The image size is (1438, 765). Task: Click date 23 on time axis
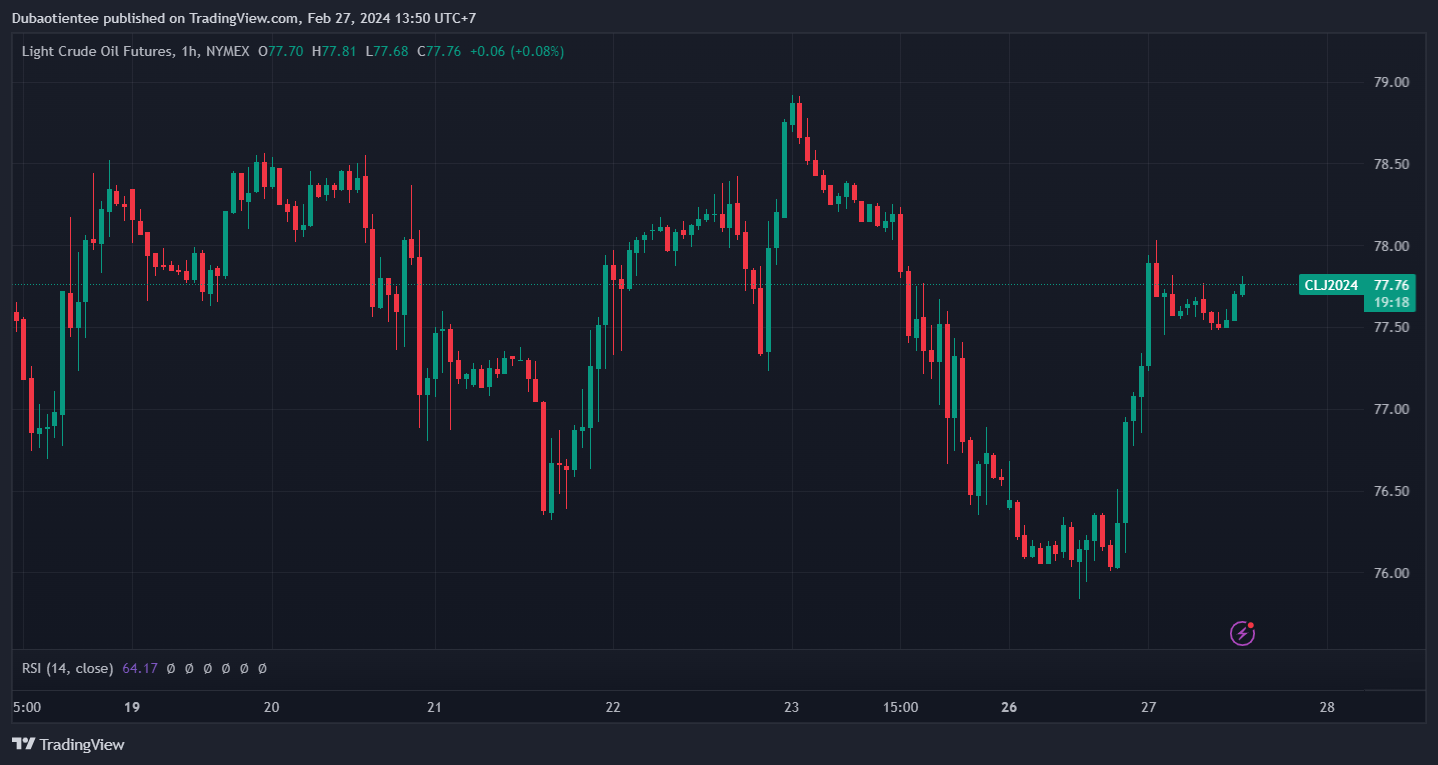[x=792, y=708]
